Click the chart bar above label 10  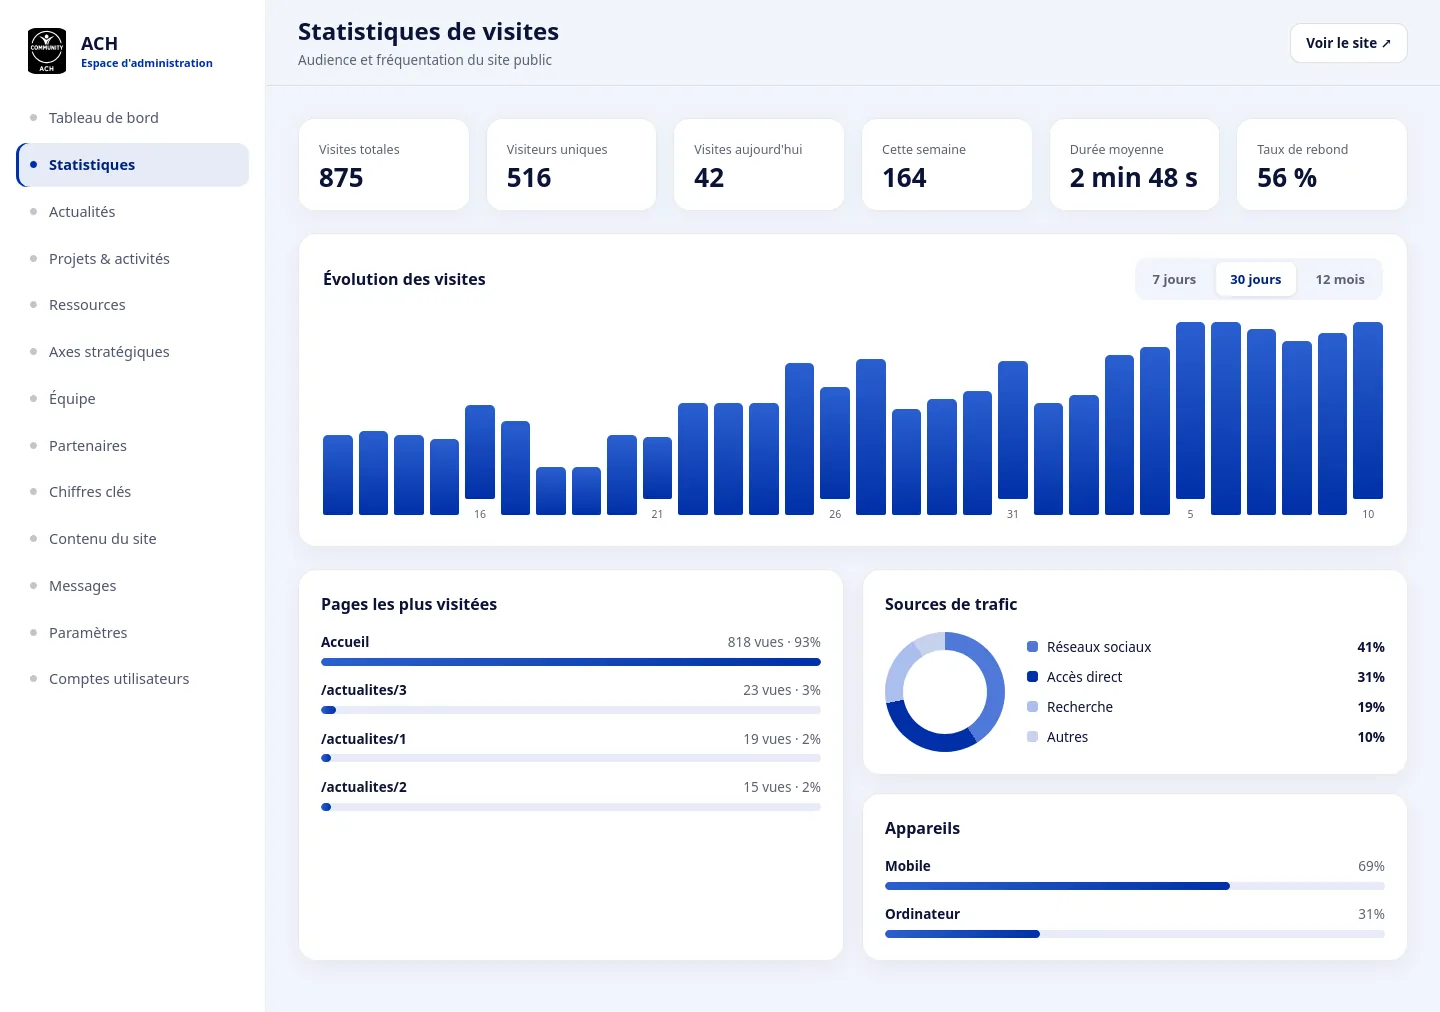[x=1368, y=410]
